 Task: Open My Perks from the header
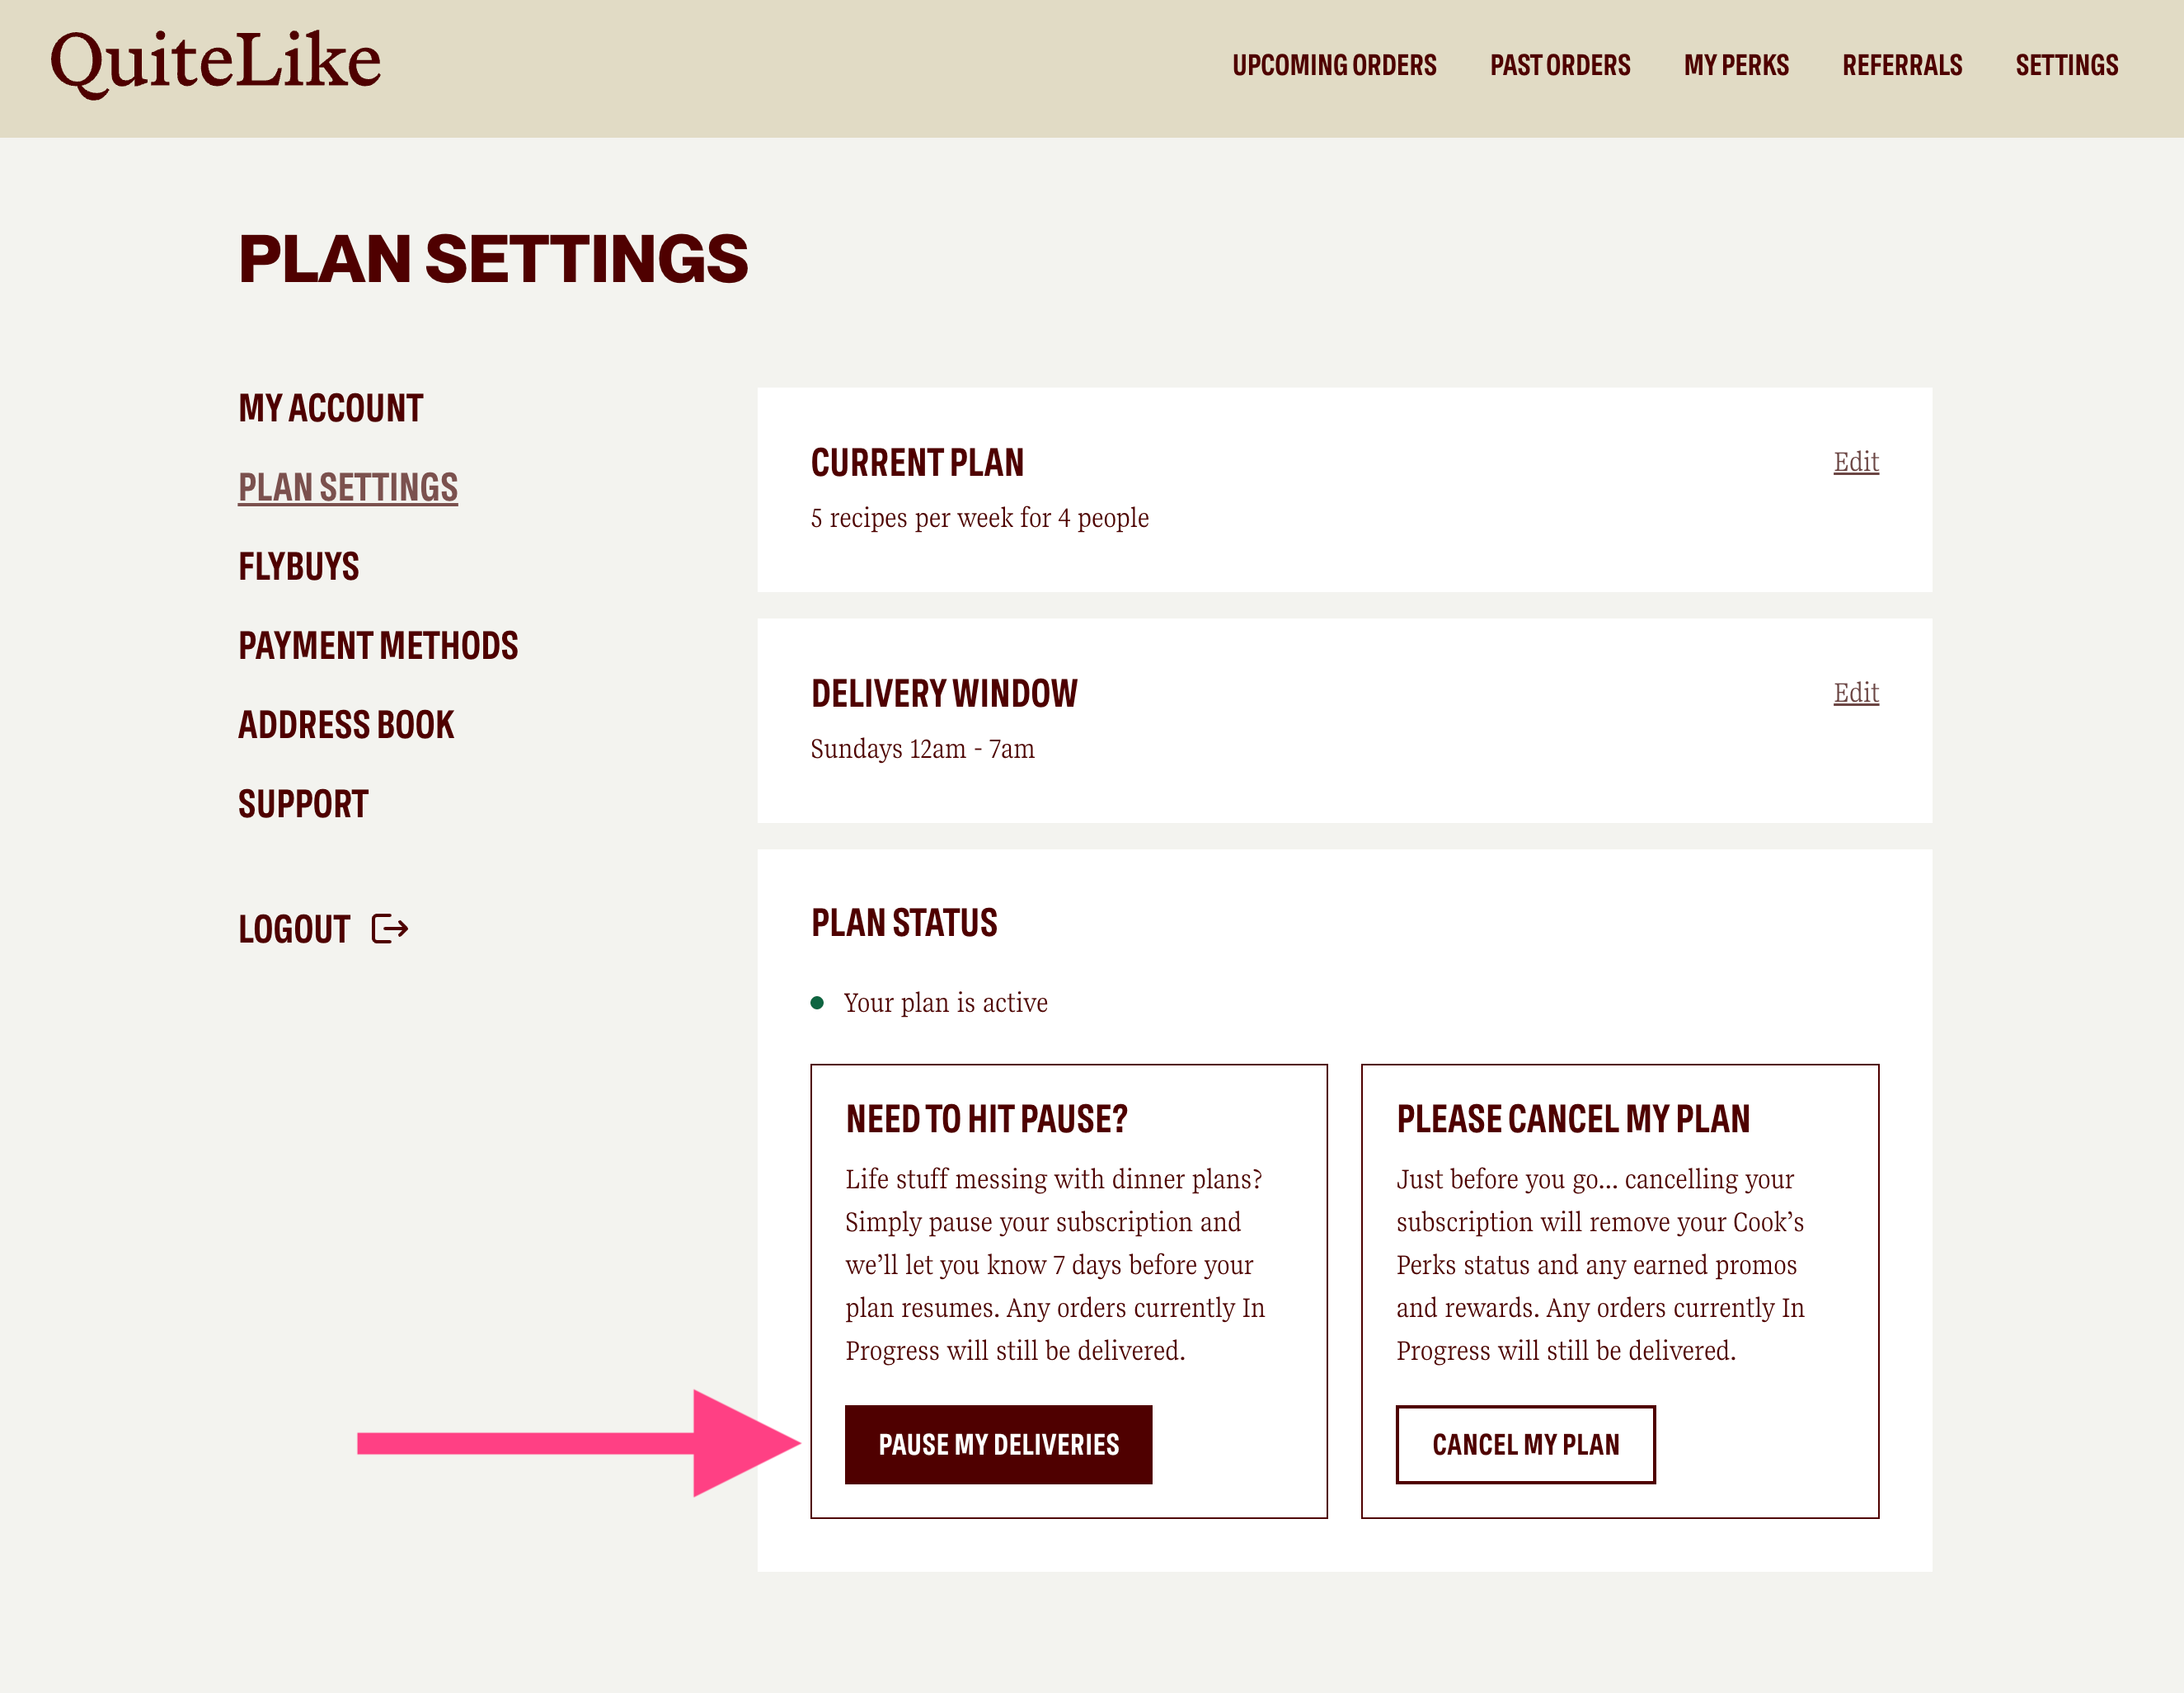pos(1736,65)
